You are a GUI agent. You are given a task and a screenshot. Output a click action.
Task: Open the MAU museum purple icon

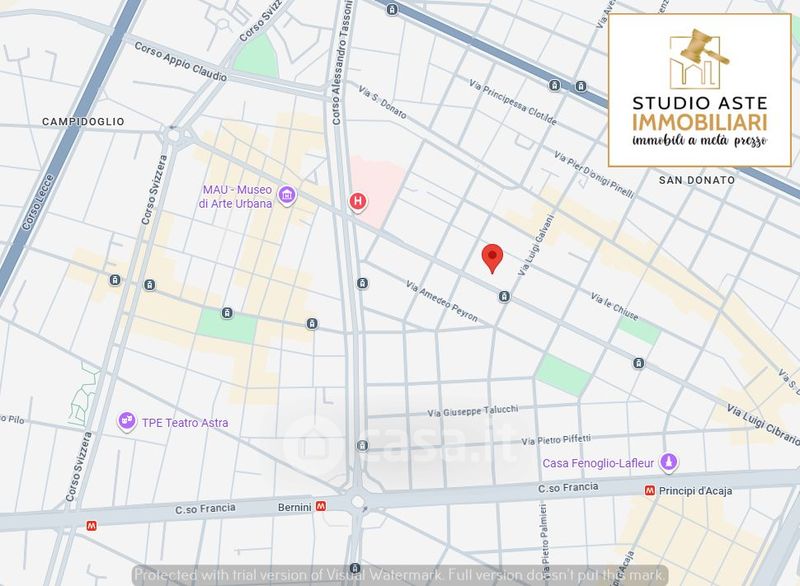[287, 194]
